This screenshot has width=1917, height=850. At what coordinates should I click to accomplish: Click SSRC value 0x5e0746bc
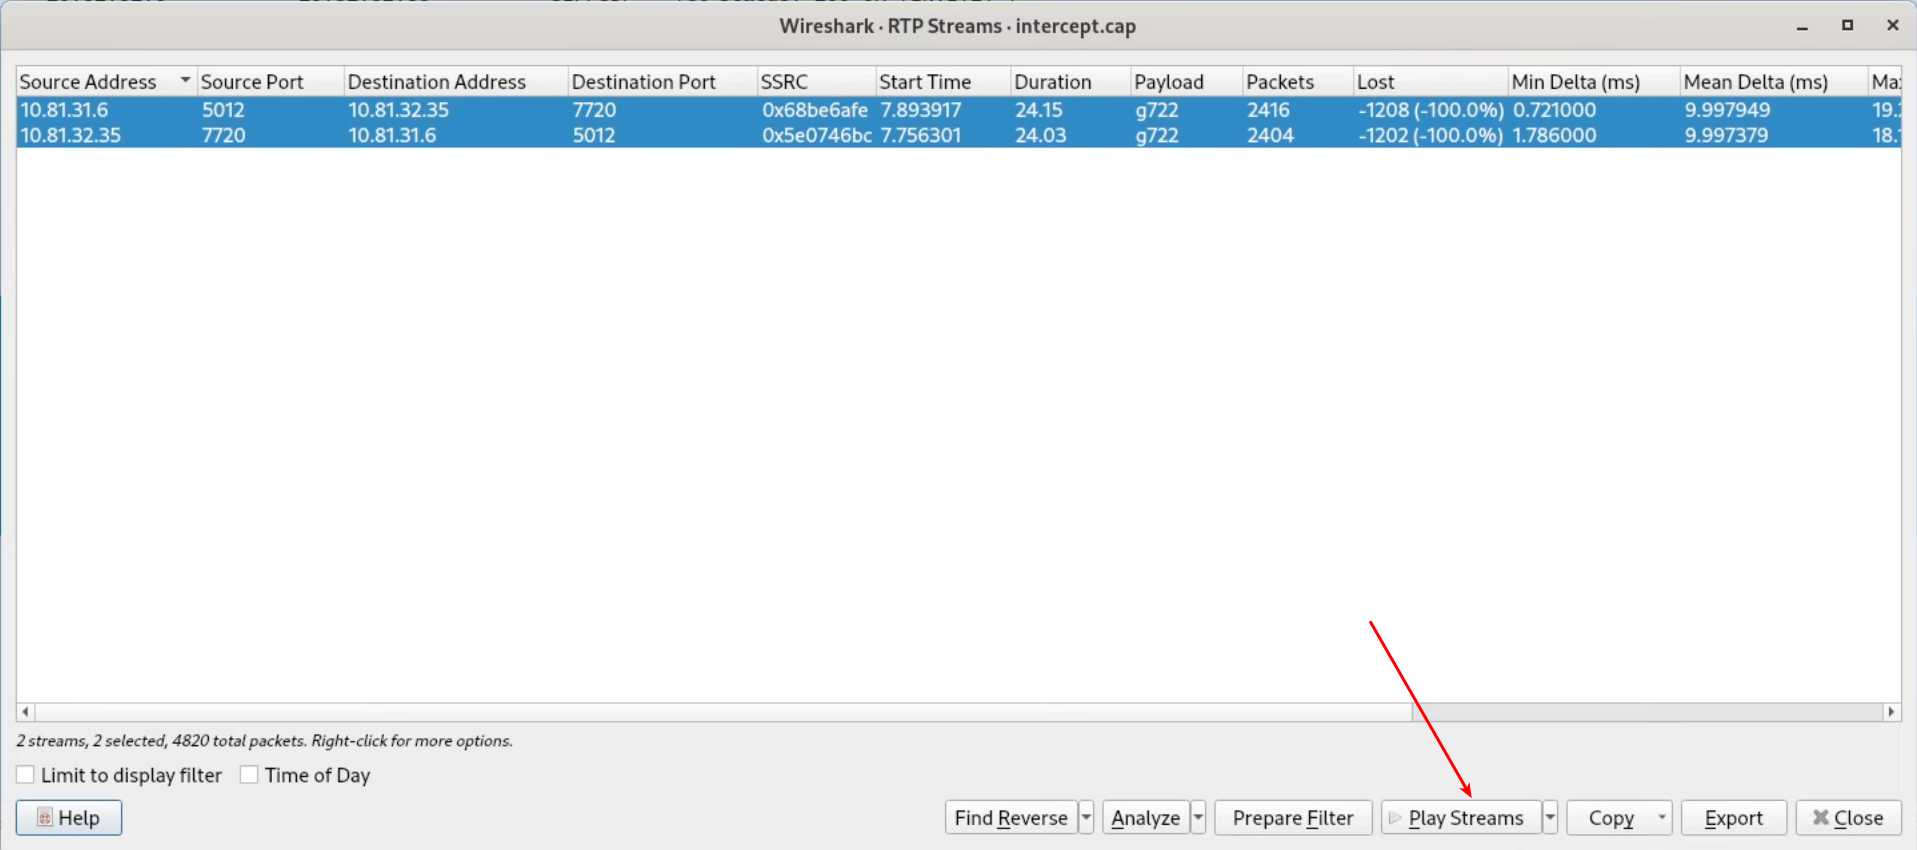pyautogui.click(x=817, y=135)
